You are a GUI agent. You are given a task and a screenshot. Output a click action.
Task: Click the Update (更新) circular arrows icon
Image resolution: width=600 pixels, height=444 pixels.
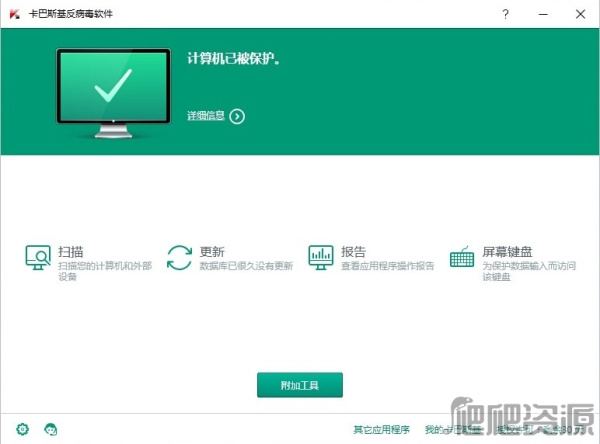tap(179, 257)
